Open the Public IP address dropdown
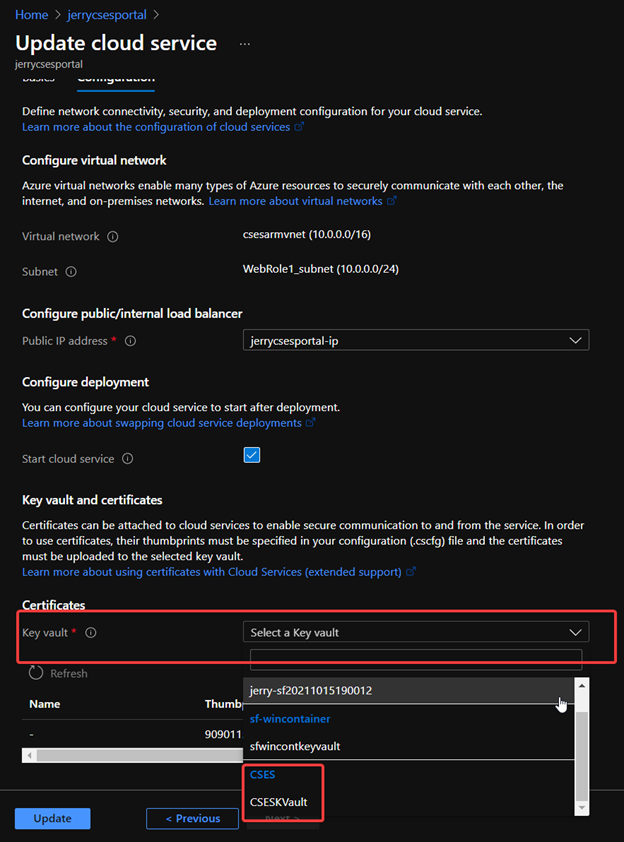 tap(416, 340)
